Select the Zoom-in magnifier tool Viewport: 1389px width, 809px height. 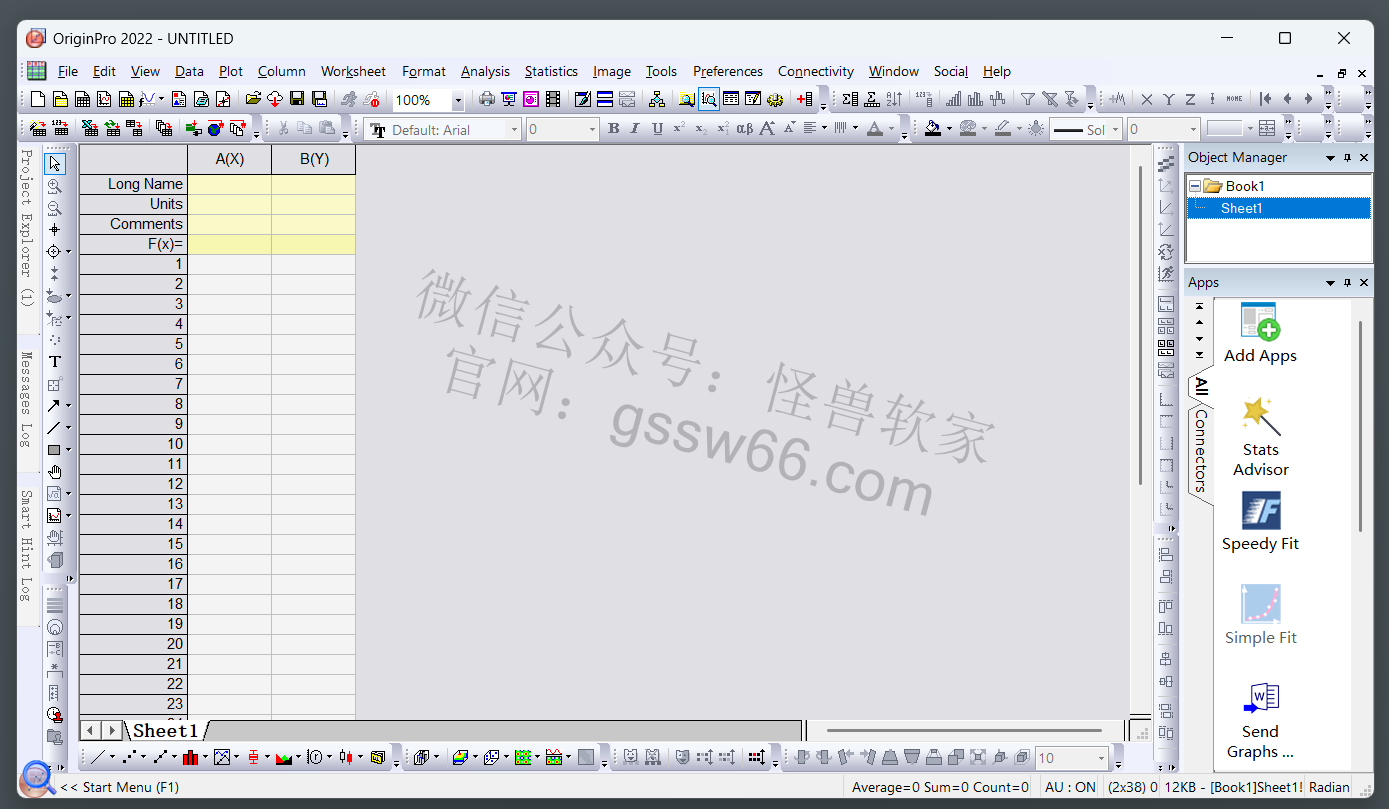[55, 186]
